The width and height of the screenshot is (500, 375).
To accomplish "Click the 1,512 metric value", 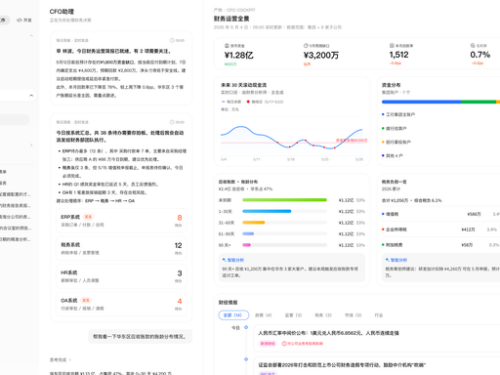I will 399,55.
